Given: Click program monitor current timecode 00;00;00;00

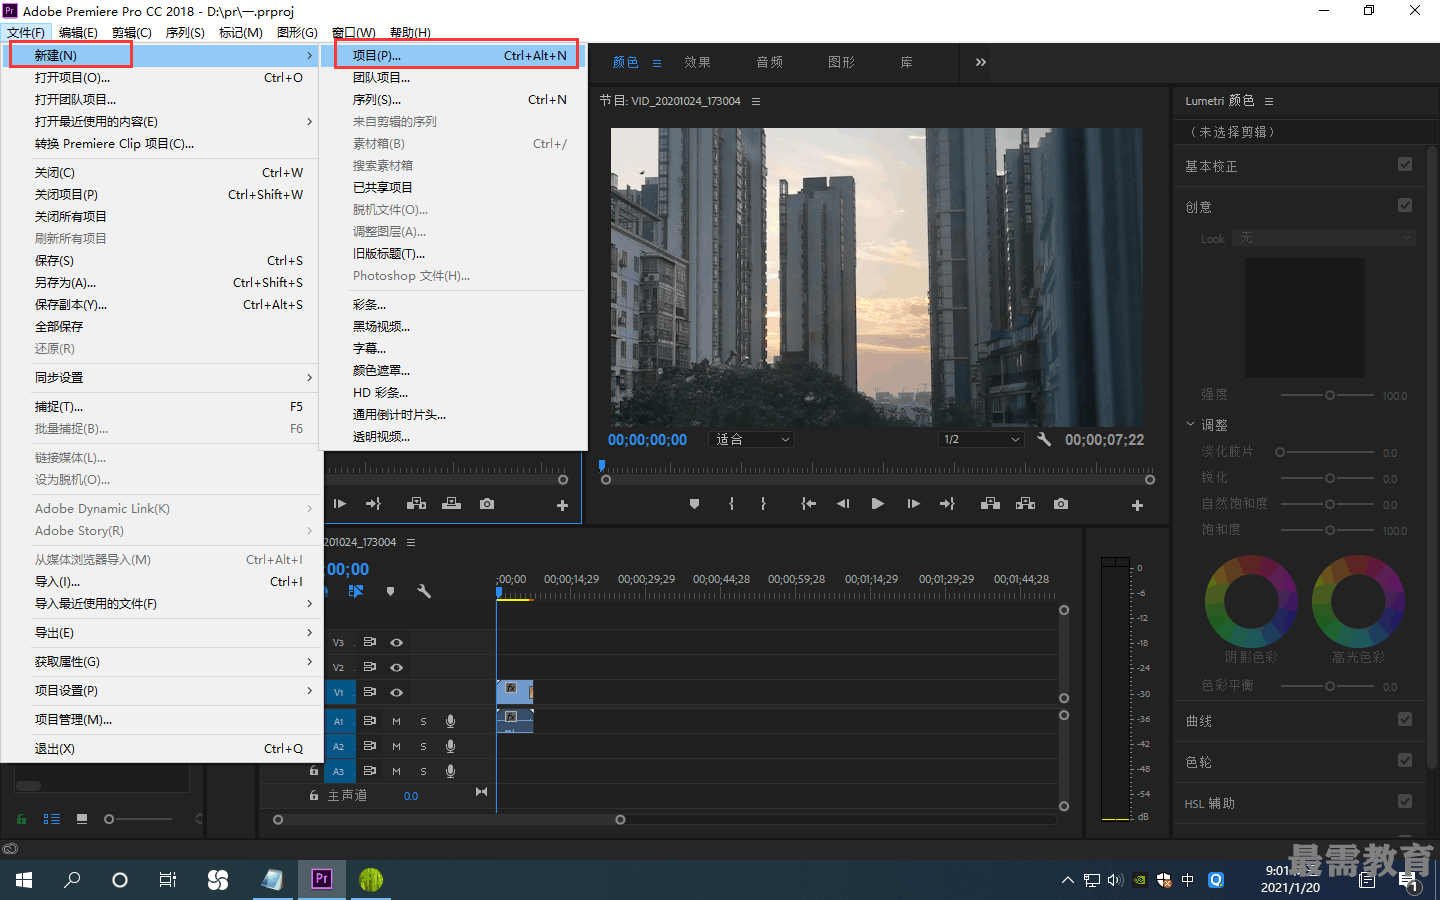Looking at the screenshot, I should (647, 440).
